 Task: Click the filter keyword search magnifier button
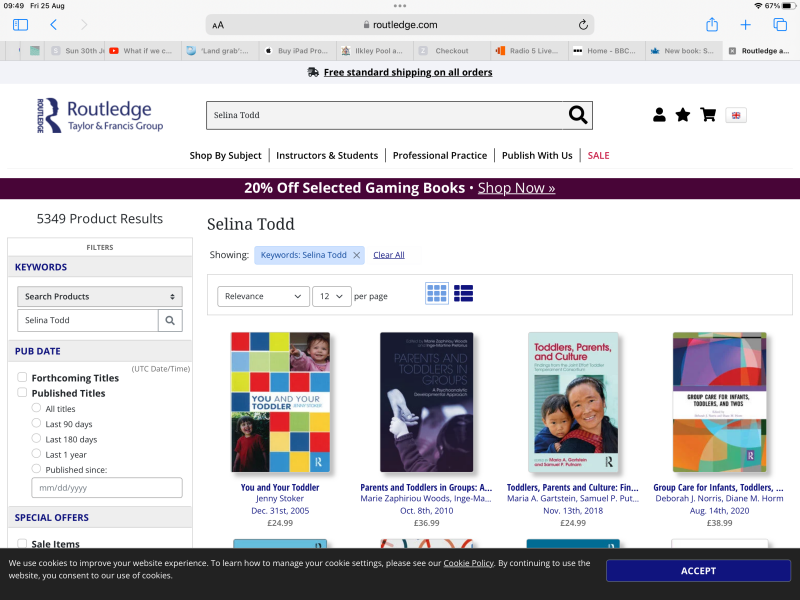click(x=170, y=320)
